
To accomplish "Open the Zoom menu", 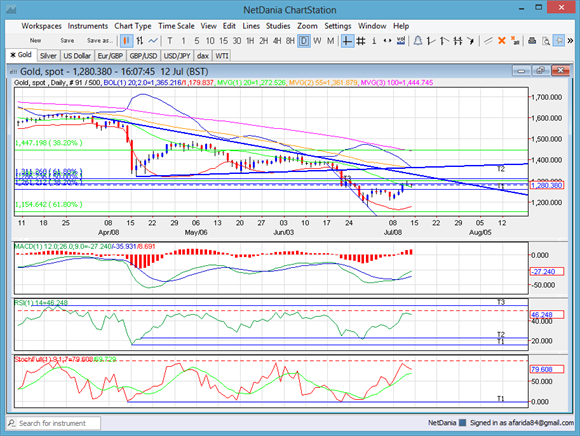I will click(307, 26).
